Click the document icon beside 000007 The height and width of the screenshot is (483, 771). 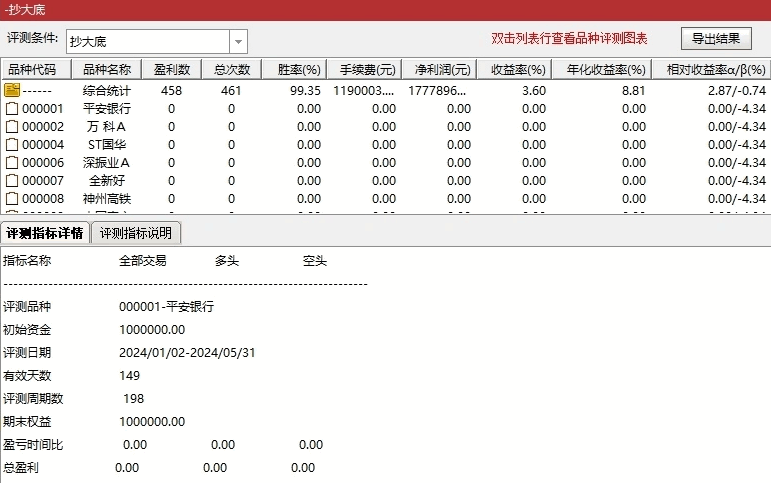click(x=12, y=181)
